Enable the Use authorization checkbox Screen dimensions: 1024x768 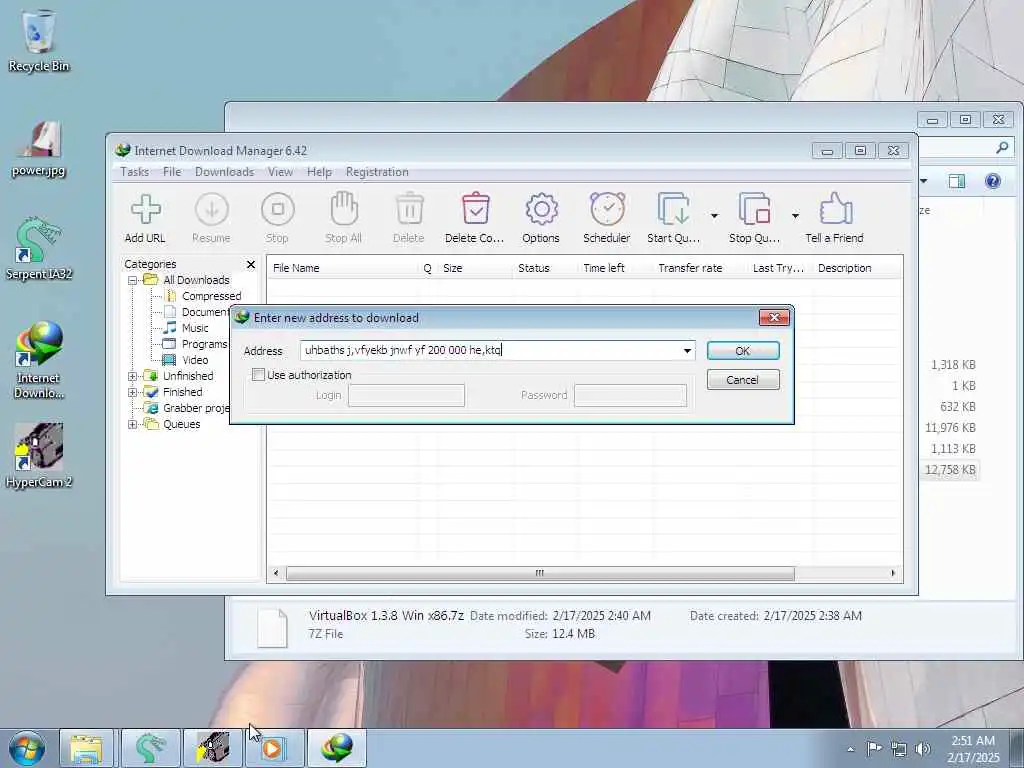point(259,375)
